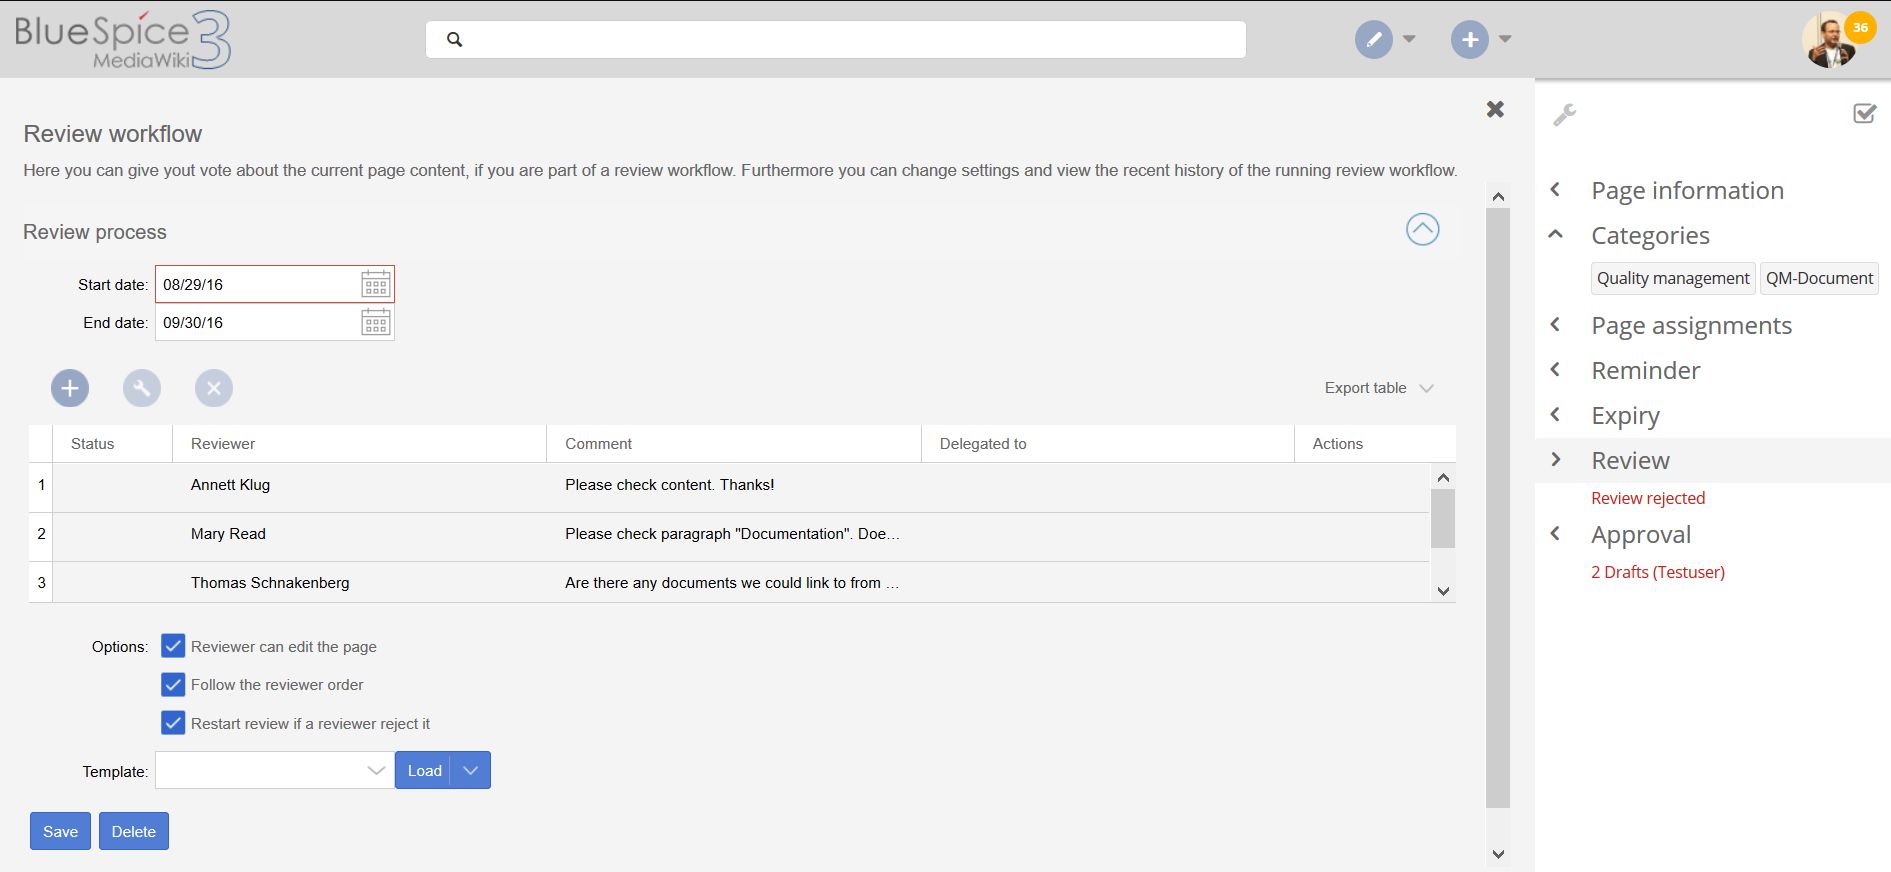Click the blue plus create icon in header
Viewport: 1891px width, 872px height.
pos(1469,40)
